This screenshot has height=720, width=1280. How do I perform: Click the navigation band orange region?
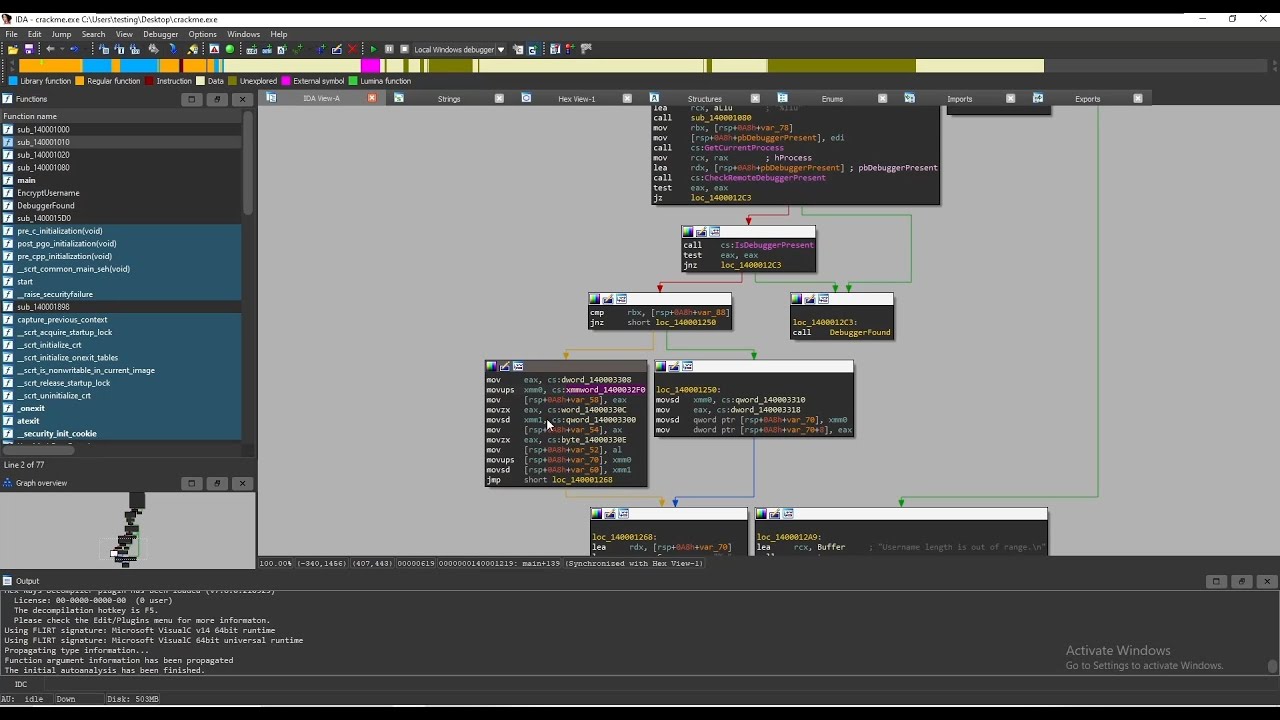point(50,66)
